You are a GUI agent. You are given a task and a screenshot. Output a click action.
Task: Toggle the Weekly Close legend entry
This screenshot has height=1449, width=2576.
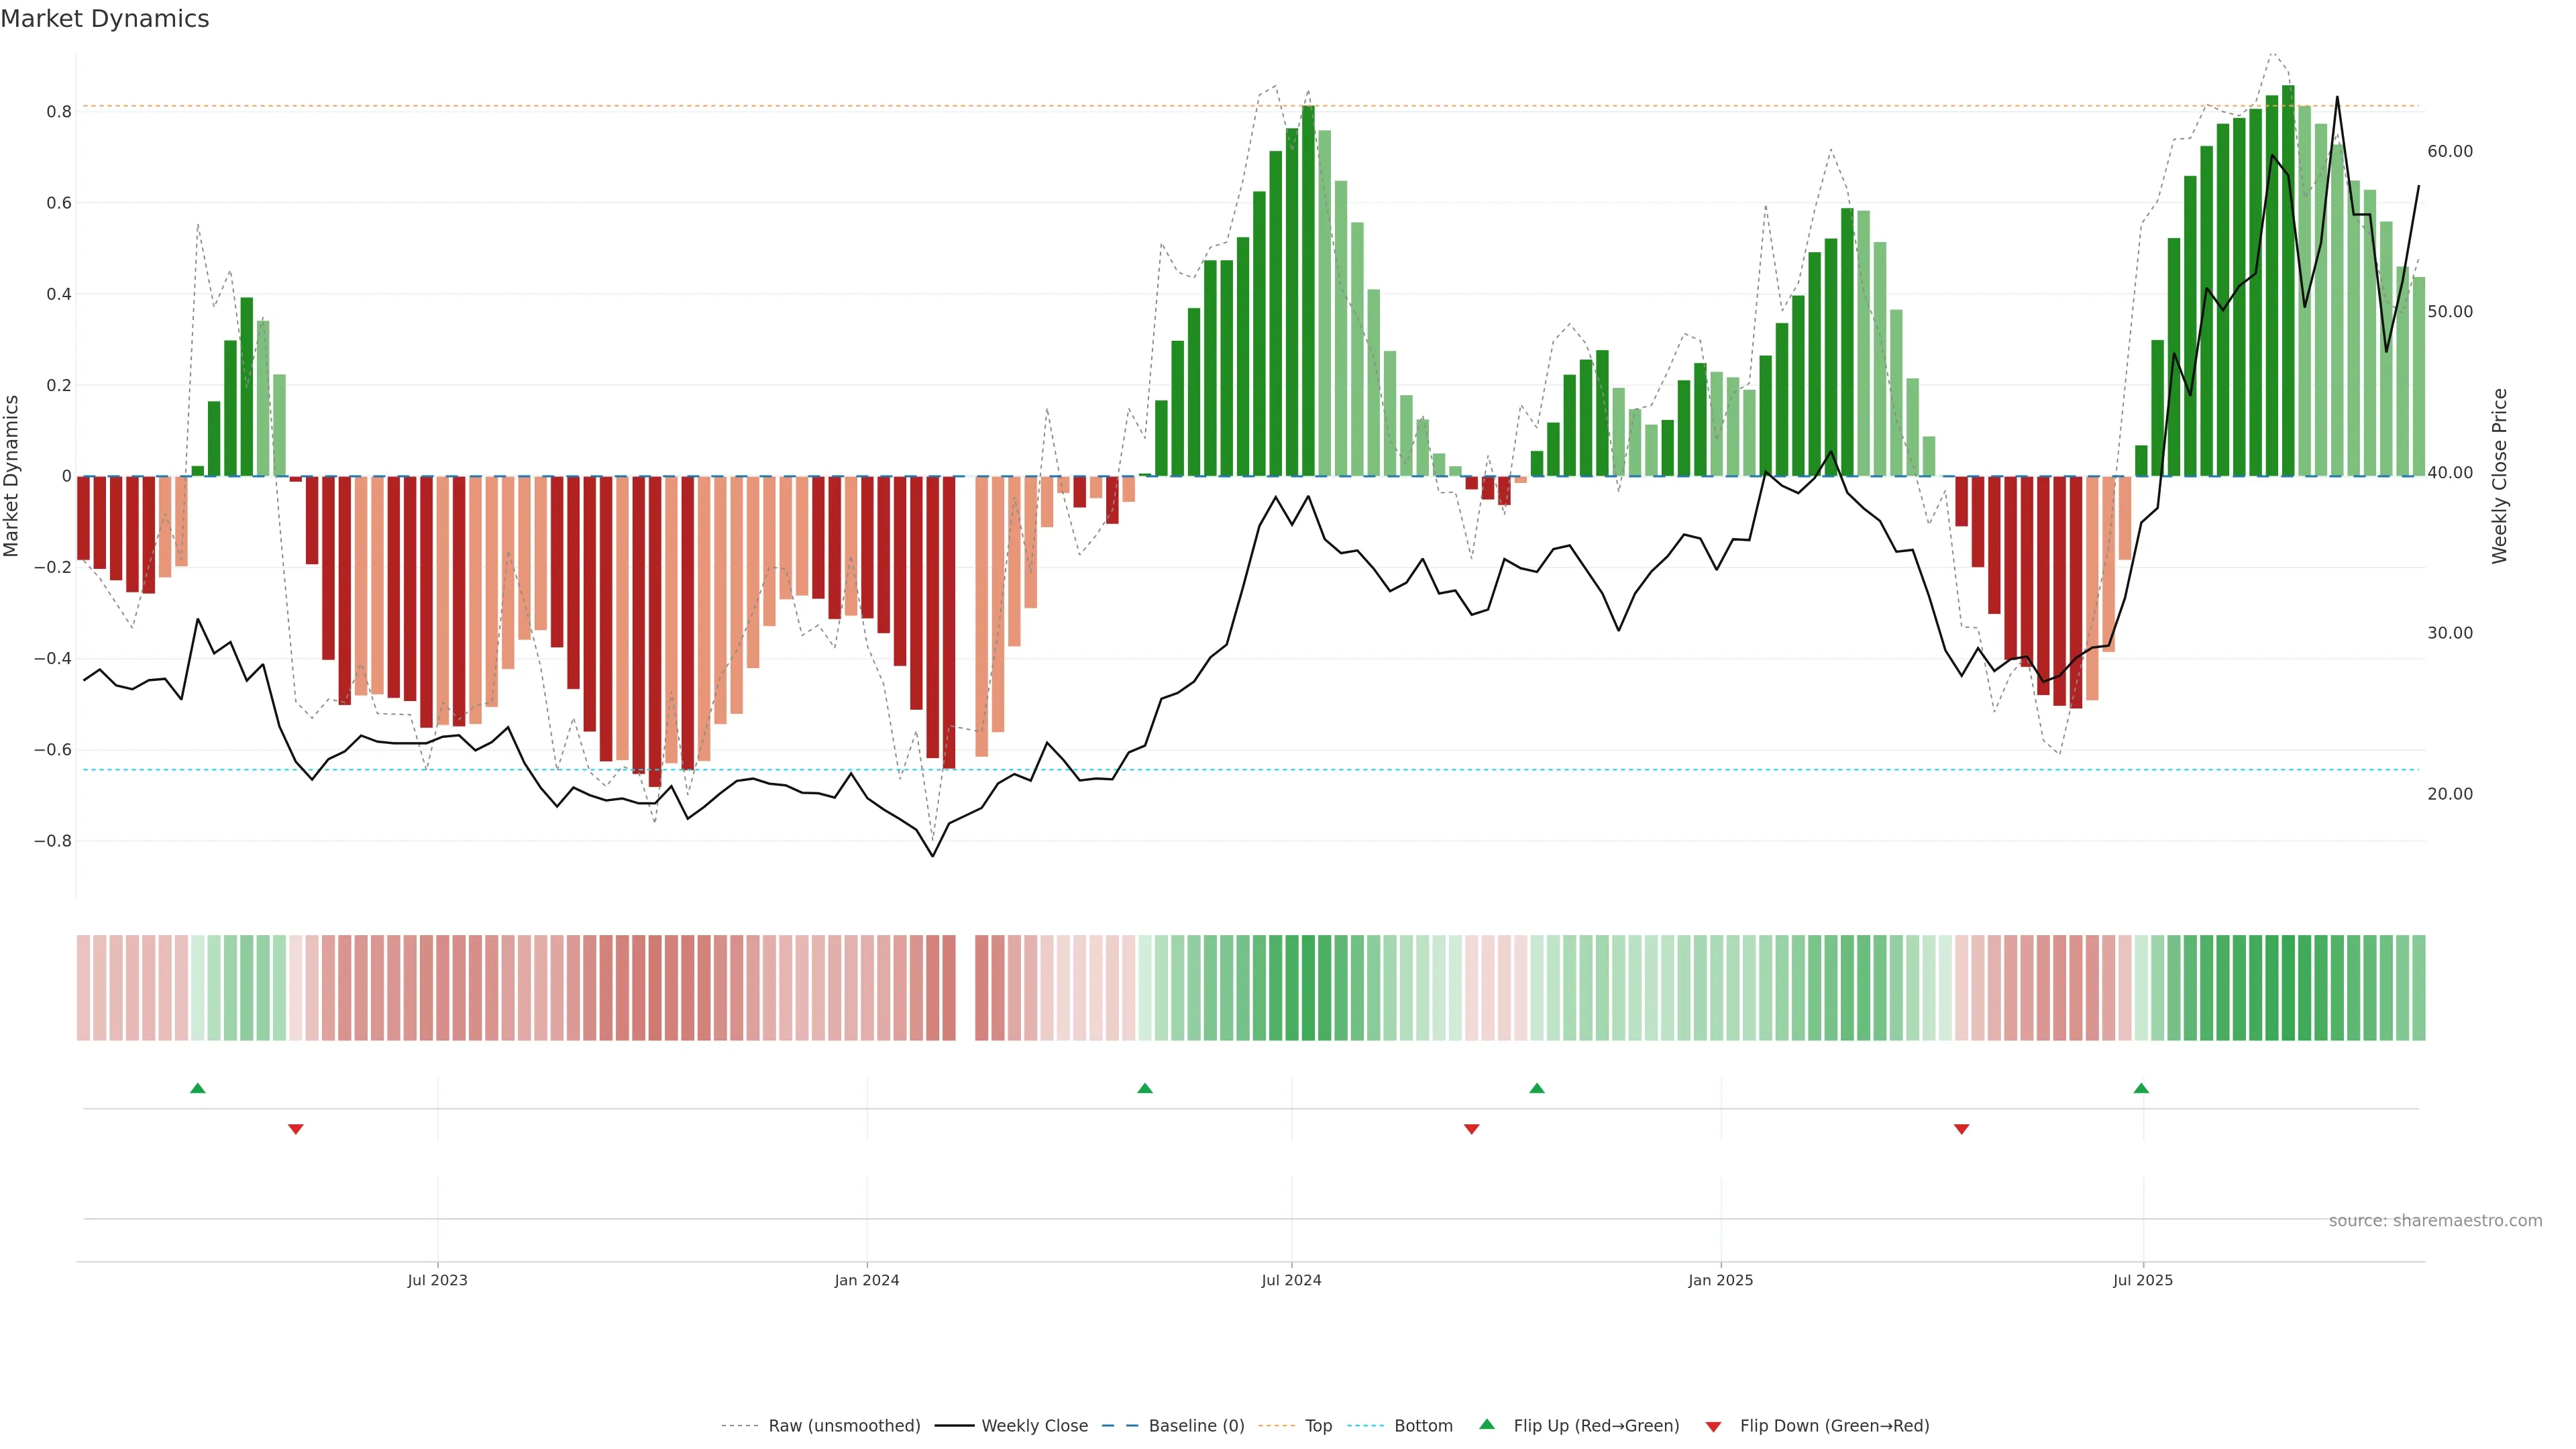coord(1034,1426)
